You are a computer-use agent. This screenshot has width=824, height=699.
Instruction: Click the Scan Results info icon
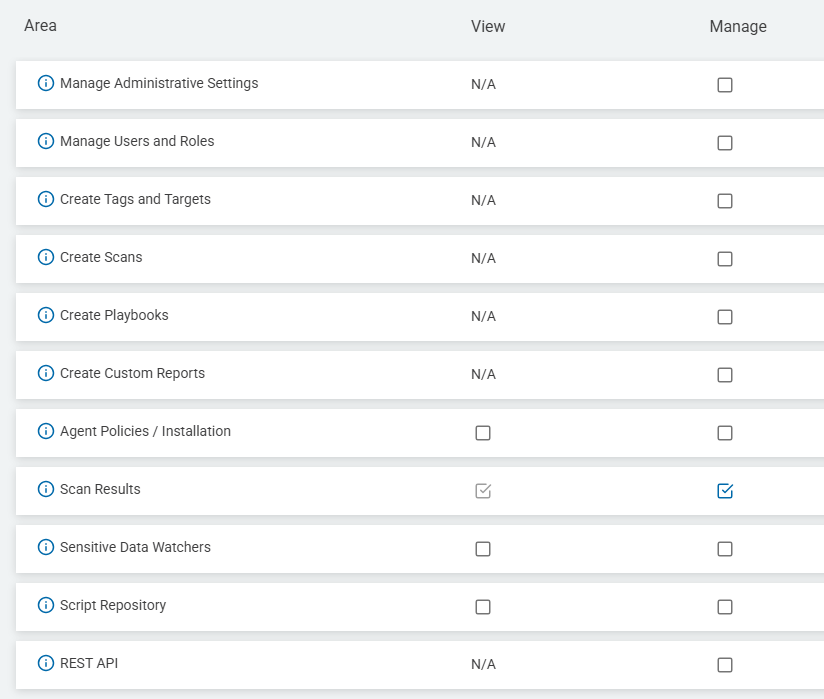[45, 490]
